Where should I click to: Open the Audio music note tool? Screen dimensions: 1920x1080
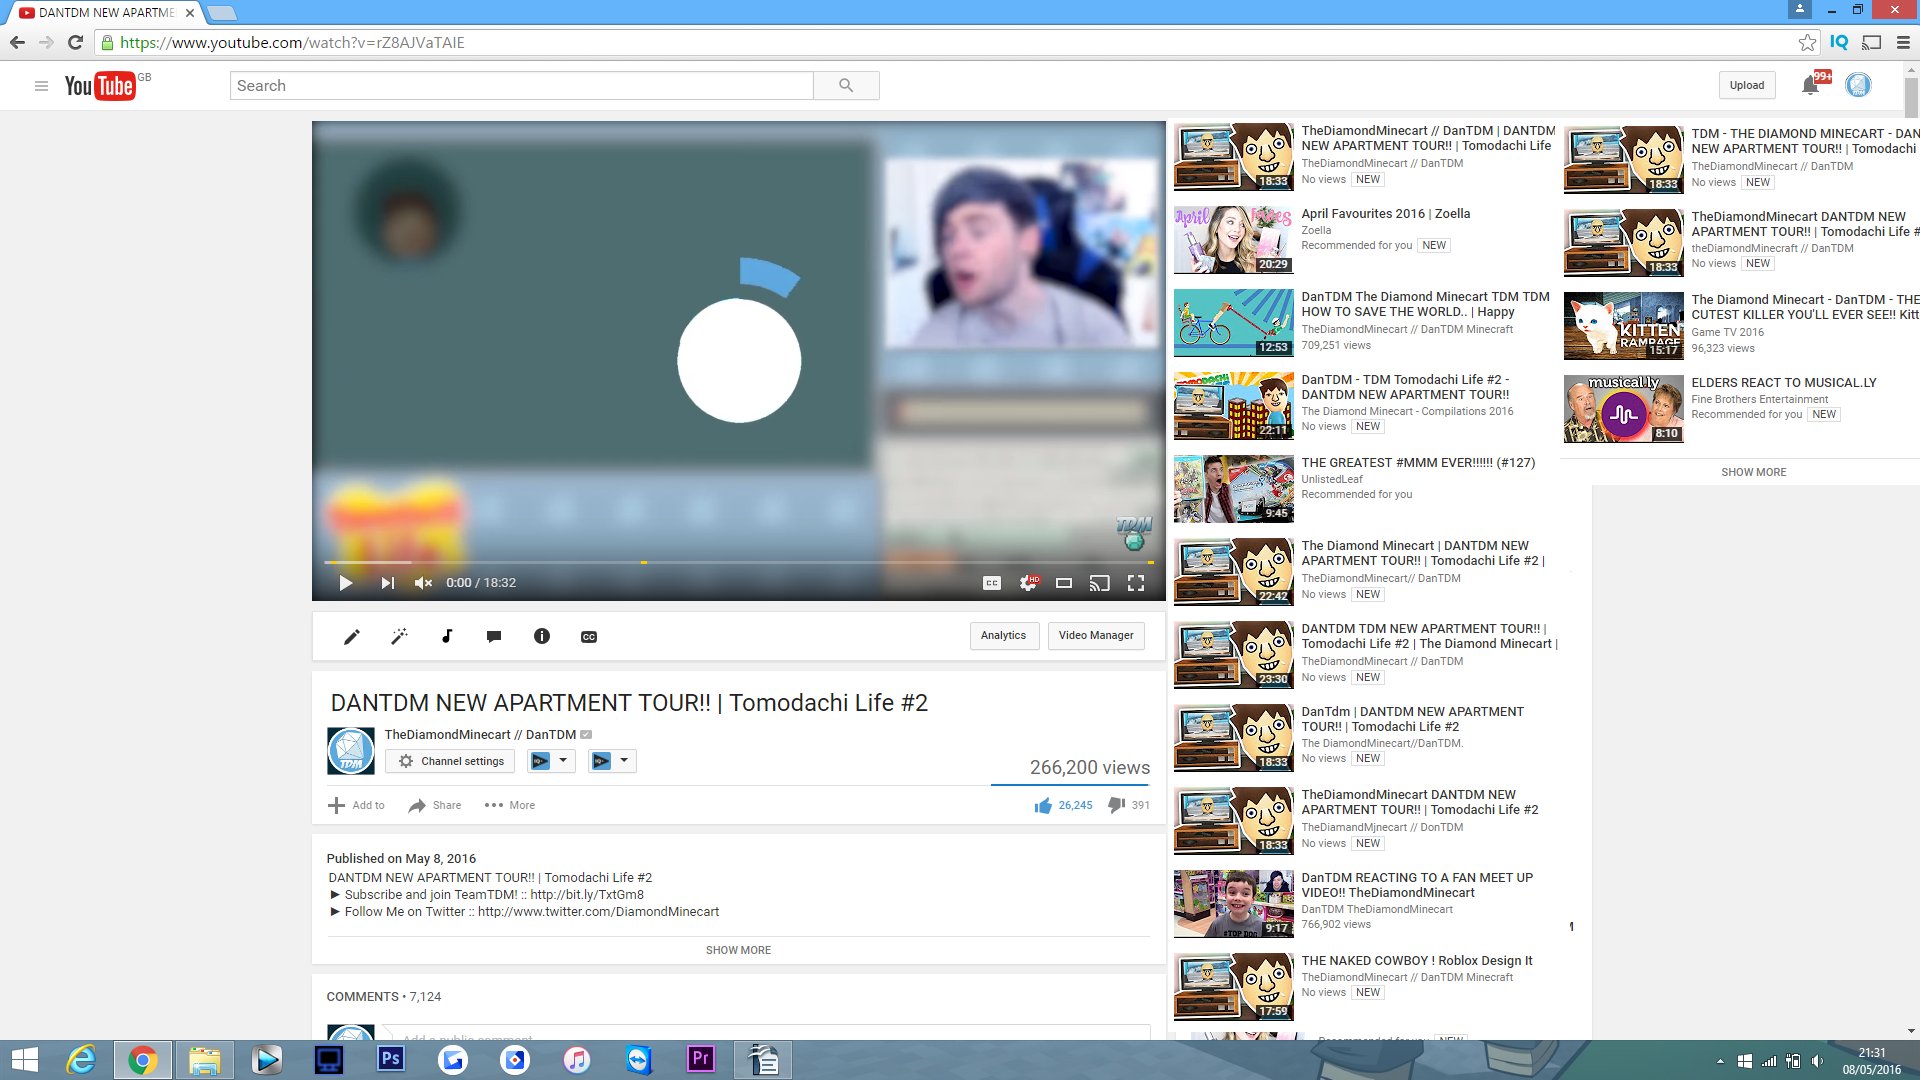pyautogui.click(x=447, y=637)
